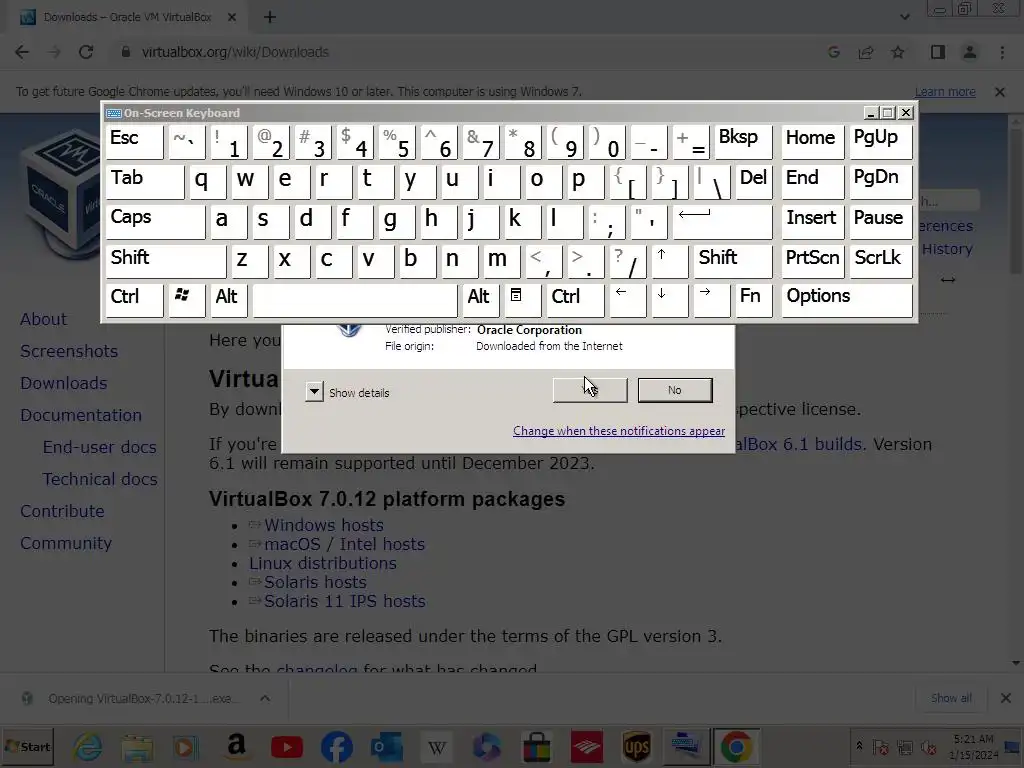Toggle the Caps key on On-Screen Keyboard
Image resolution: width=1024 pixels, height=768 pixels.
click(155, 222)
